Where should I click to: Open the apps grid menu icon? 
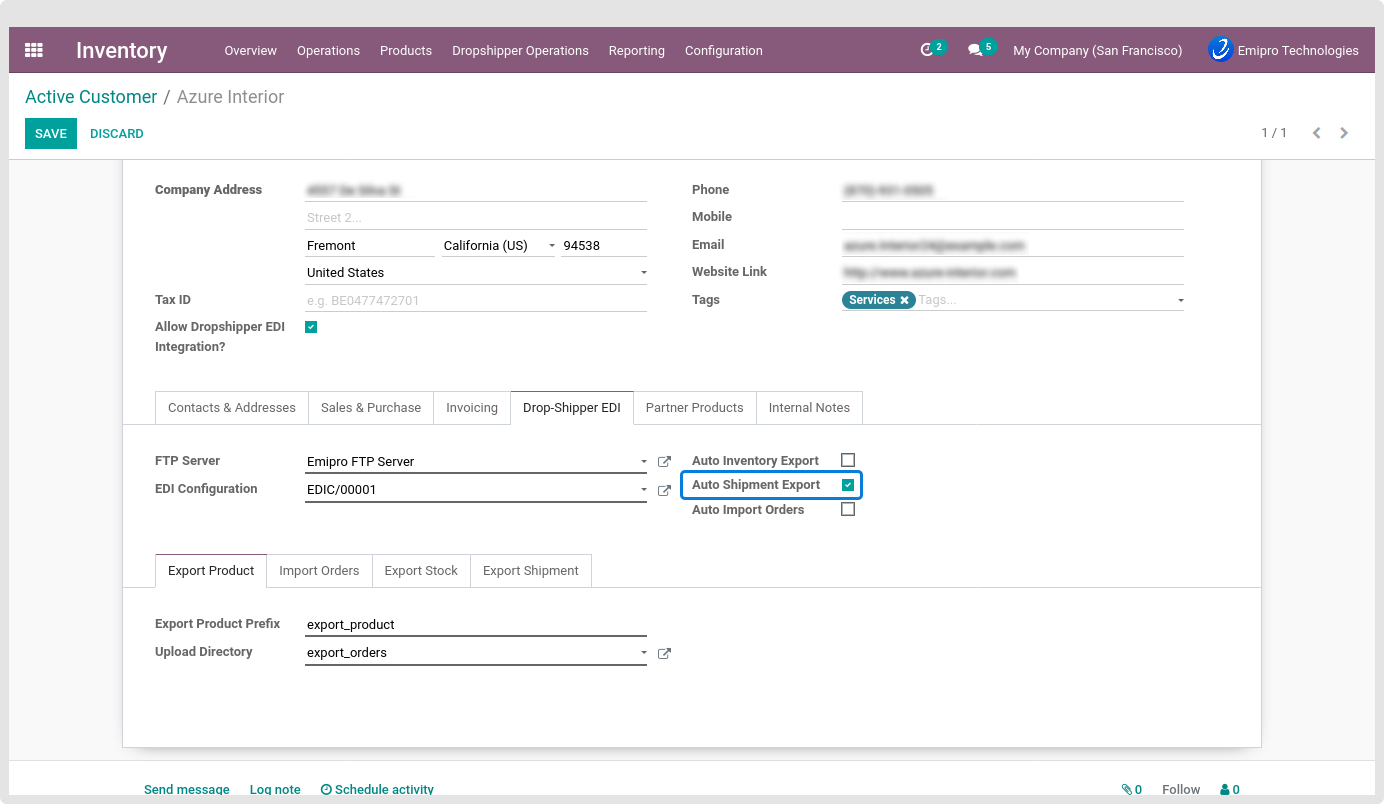tap(34, 50)
